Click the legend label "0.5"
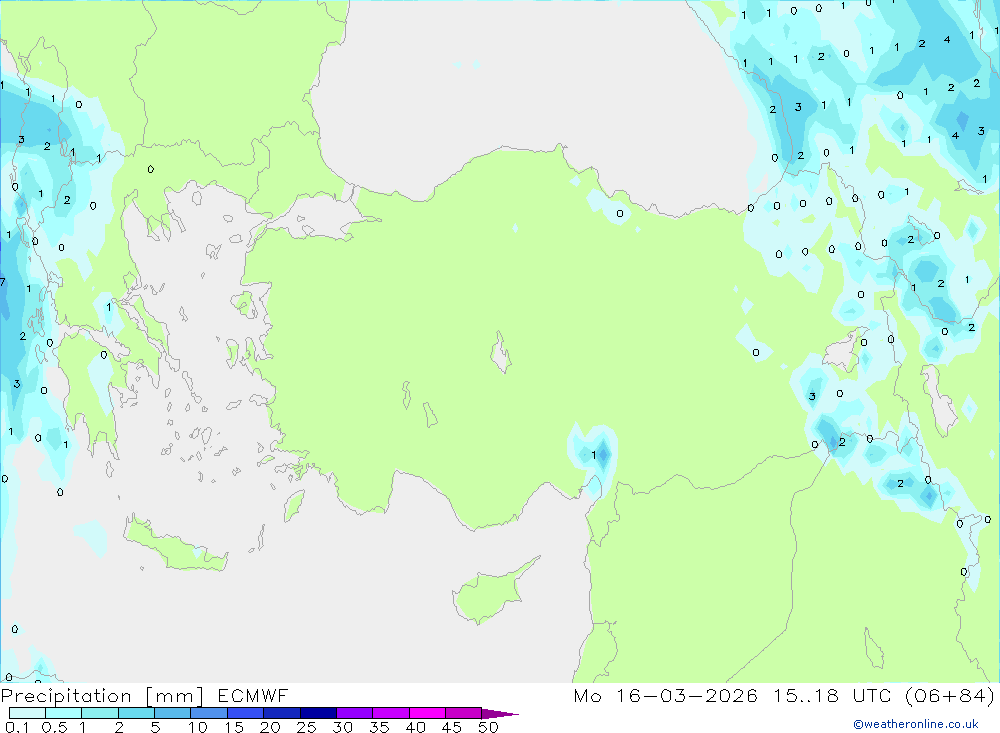The image size is (1000, 733). (54, 727)
